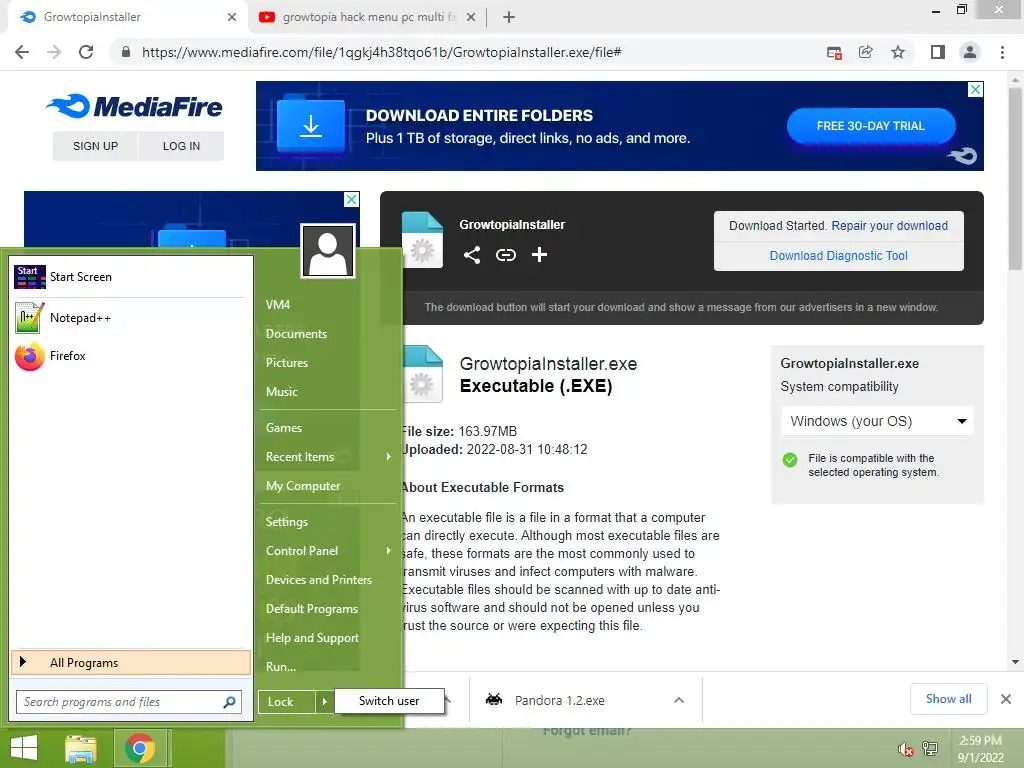The width and height of the screenshot is (1024, 768).
Task: Open Games from Start menu
Action: pyautogui.click(x=283, y=428)
